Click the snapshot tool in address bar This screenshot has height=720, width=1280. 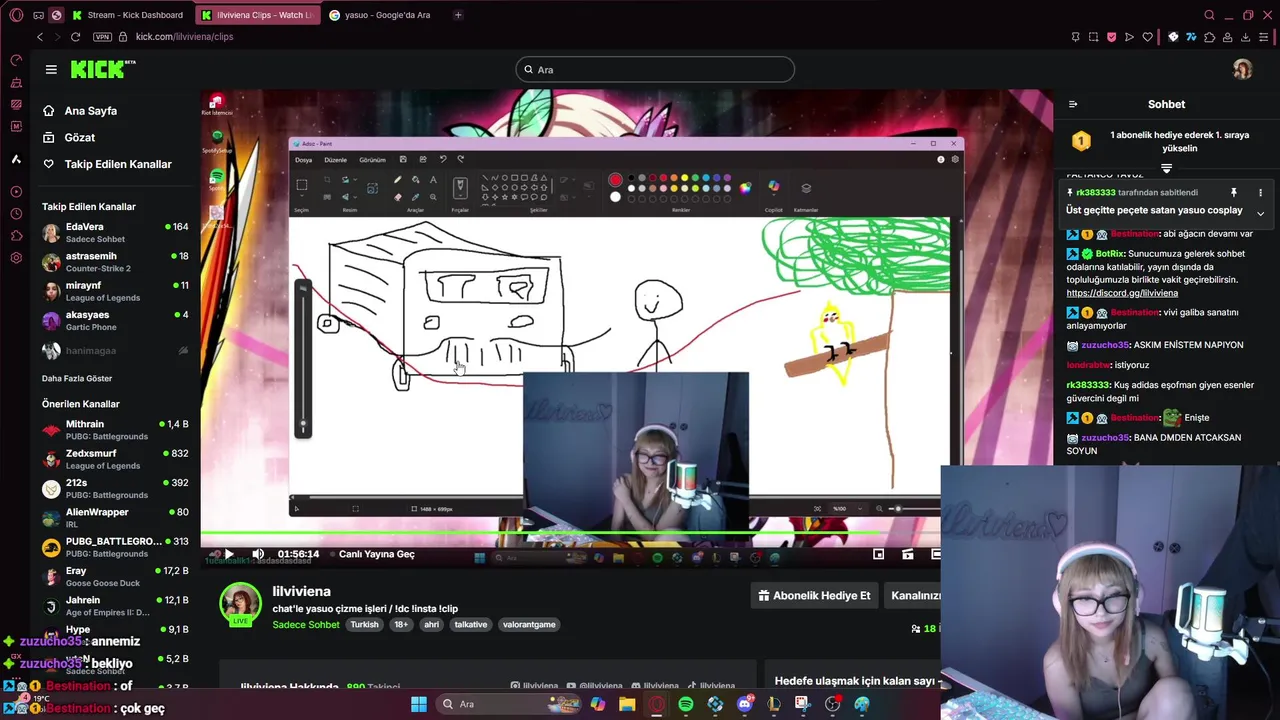pyautogui.click(x=1093, y=37)
